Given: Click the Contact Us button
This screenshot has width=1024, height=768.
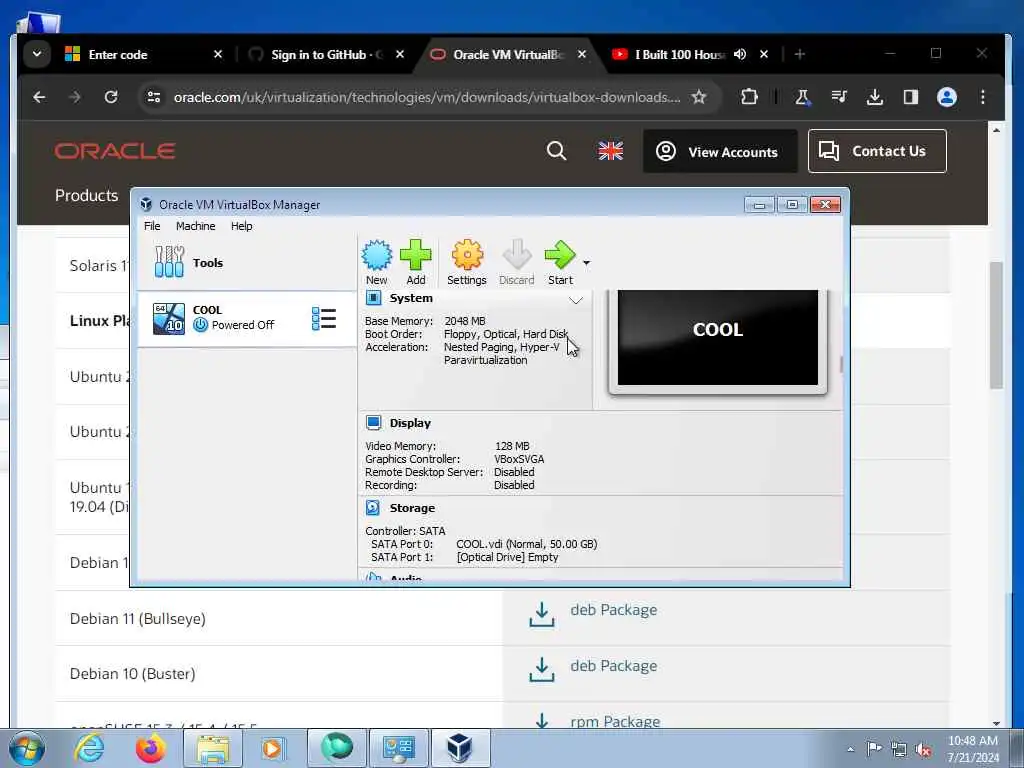Looking at the screenshot, I should click(877, 151).
